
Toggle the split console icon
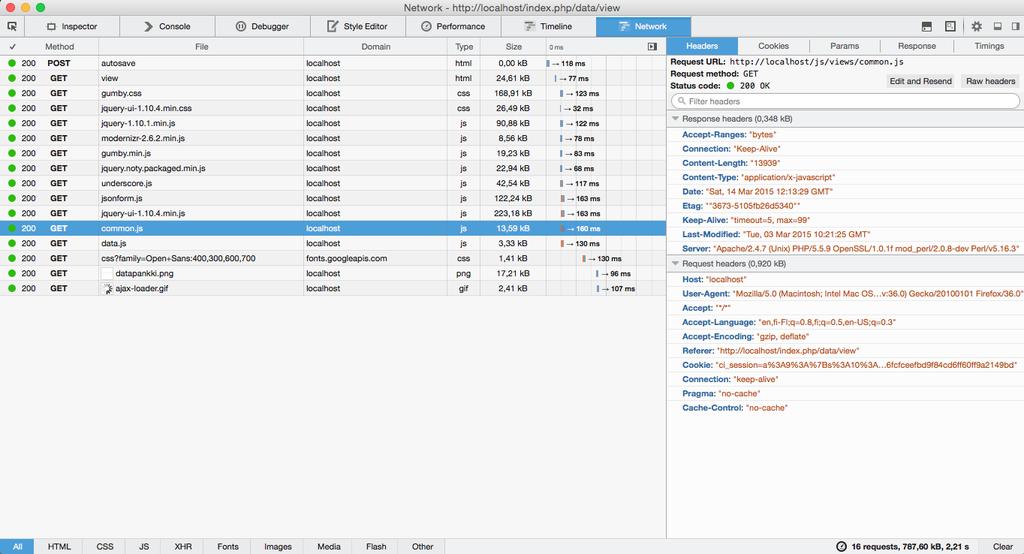pyautogui.click(x=927, y=26)
